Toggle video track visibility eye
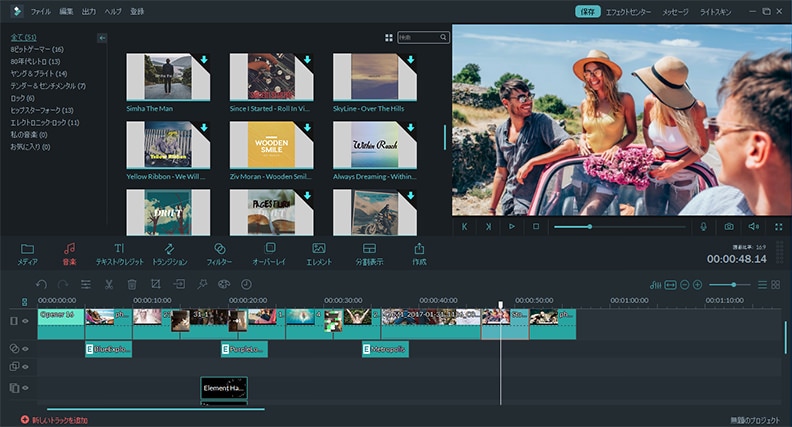Viewport: 792px width, 427px height. 25,321
